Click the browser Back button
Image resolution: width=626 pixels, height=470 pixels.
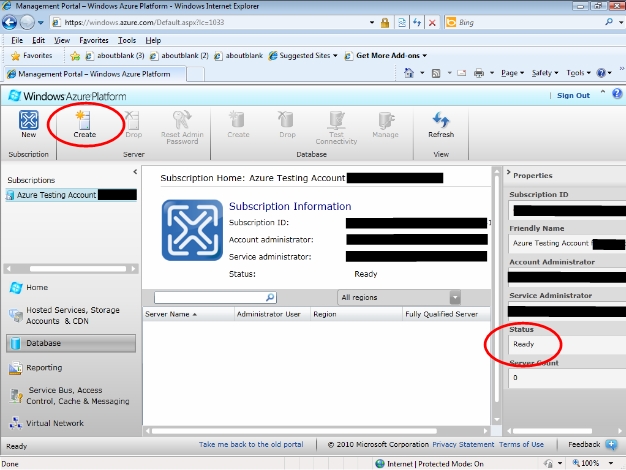[10, 22]
